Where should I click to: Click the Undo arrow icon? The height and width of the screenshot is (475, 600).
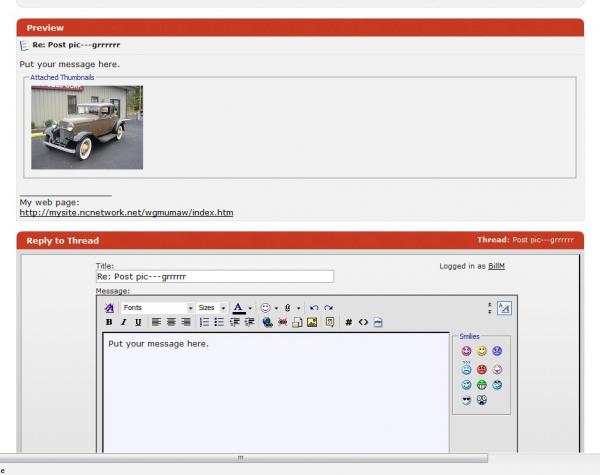315,308
